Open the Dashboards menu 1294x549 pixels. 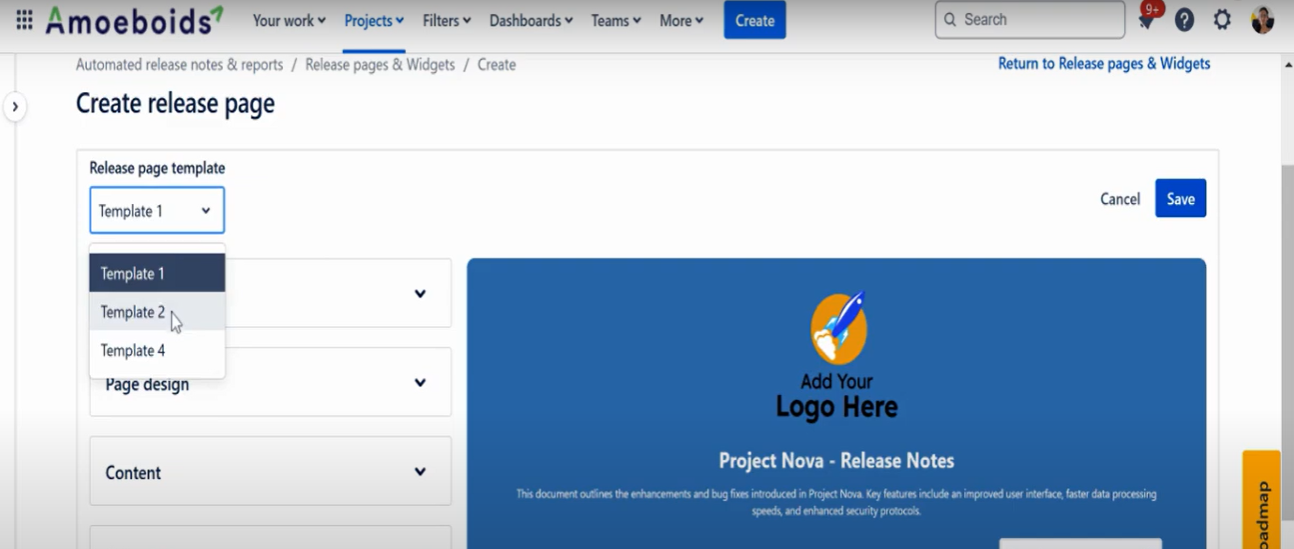tap(531, 20)
